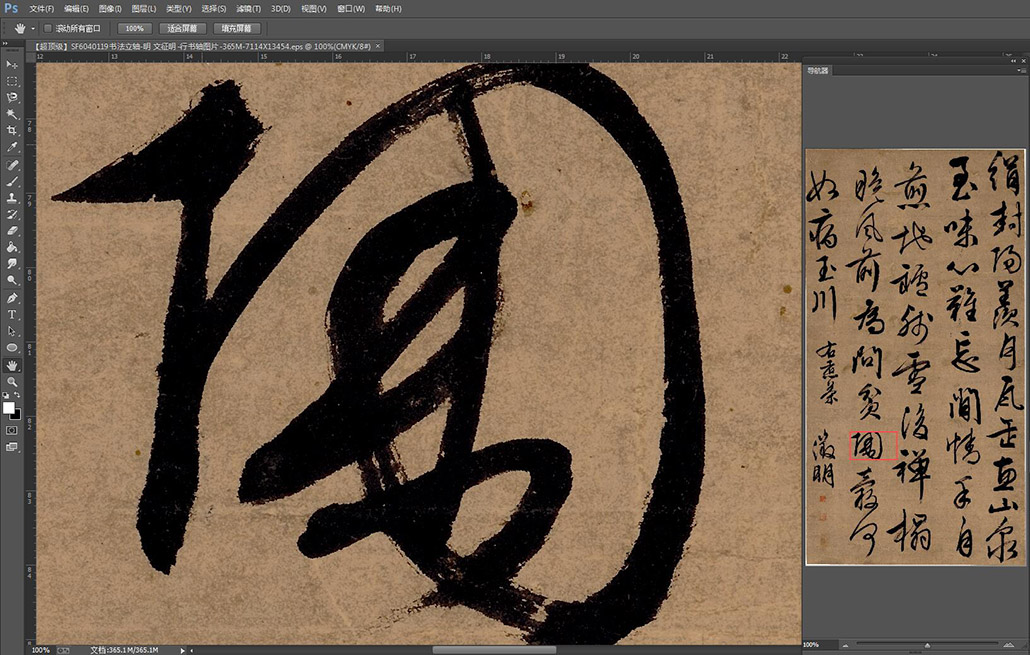Collapse the Navigator panel using double-arrow
This screenshot has height=655, width=1030.
click(1014, 60)
